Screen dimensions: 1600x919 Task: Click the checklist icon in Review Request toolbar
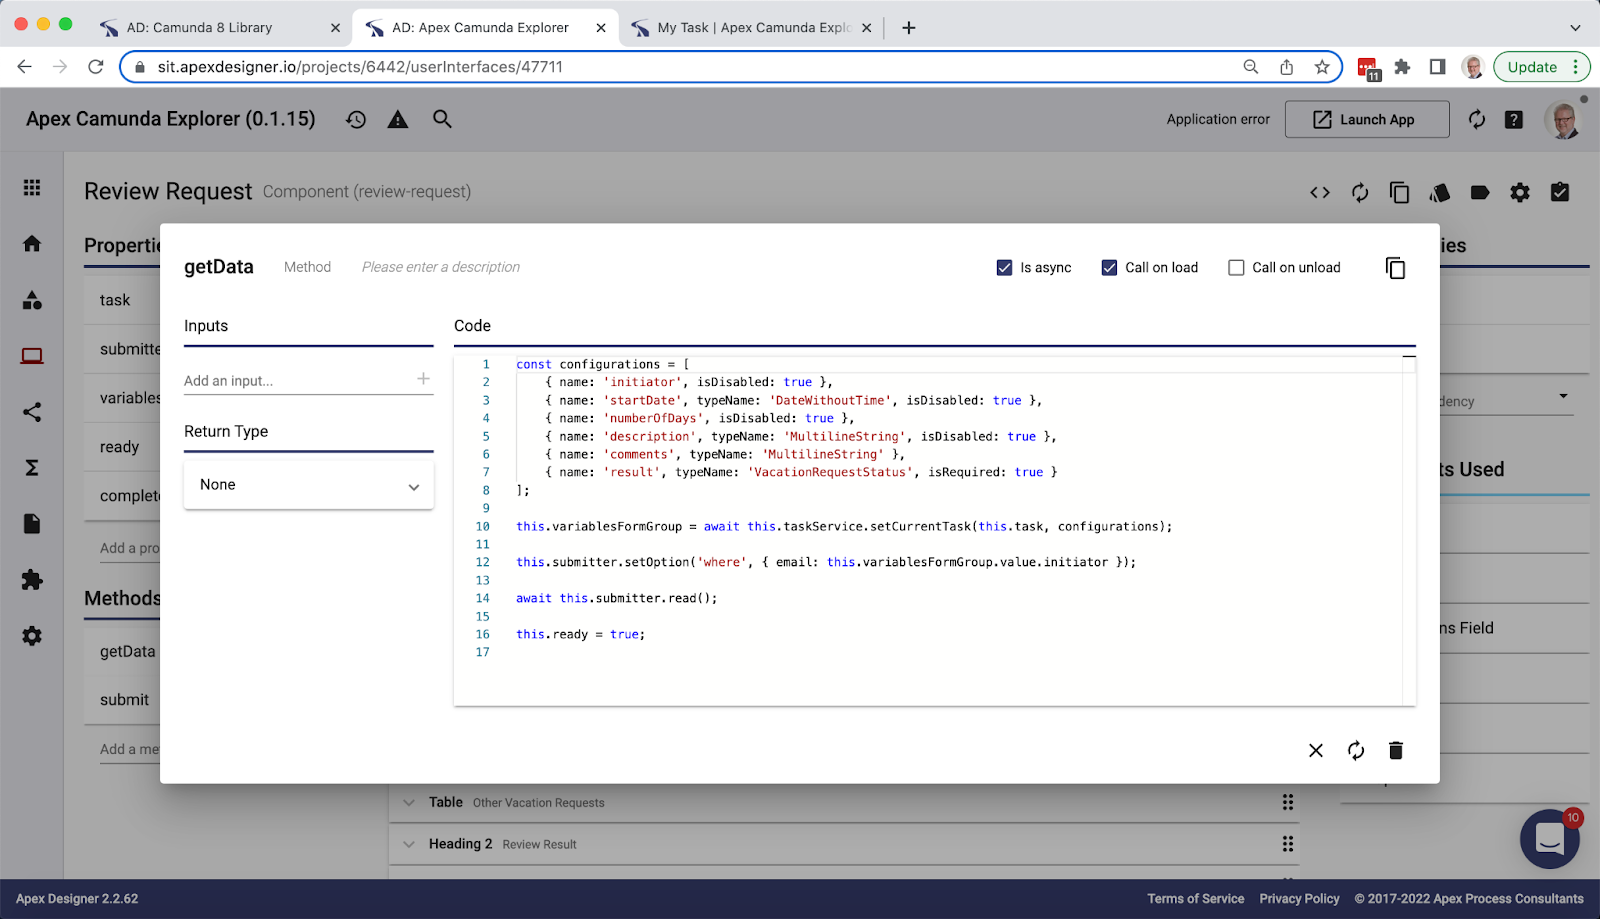[x=1560, y=192]
